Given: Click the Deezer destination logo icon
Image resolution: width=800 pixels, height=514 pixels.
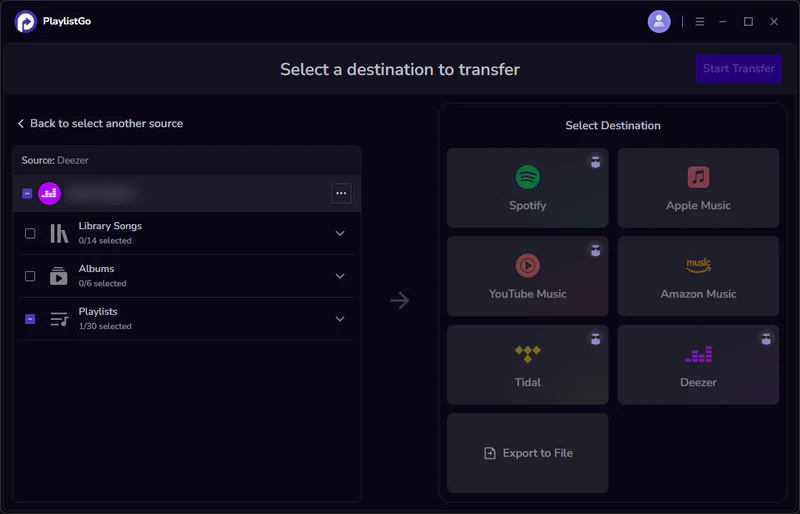Looking at the screenshot, I should click(698, 354).
